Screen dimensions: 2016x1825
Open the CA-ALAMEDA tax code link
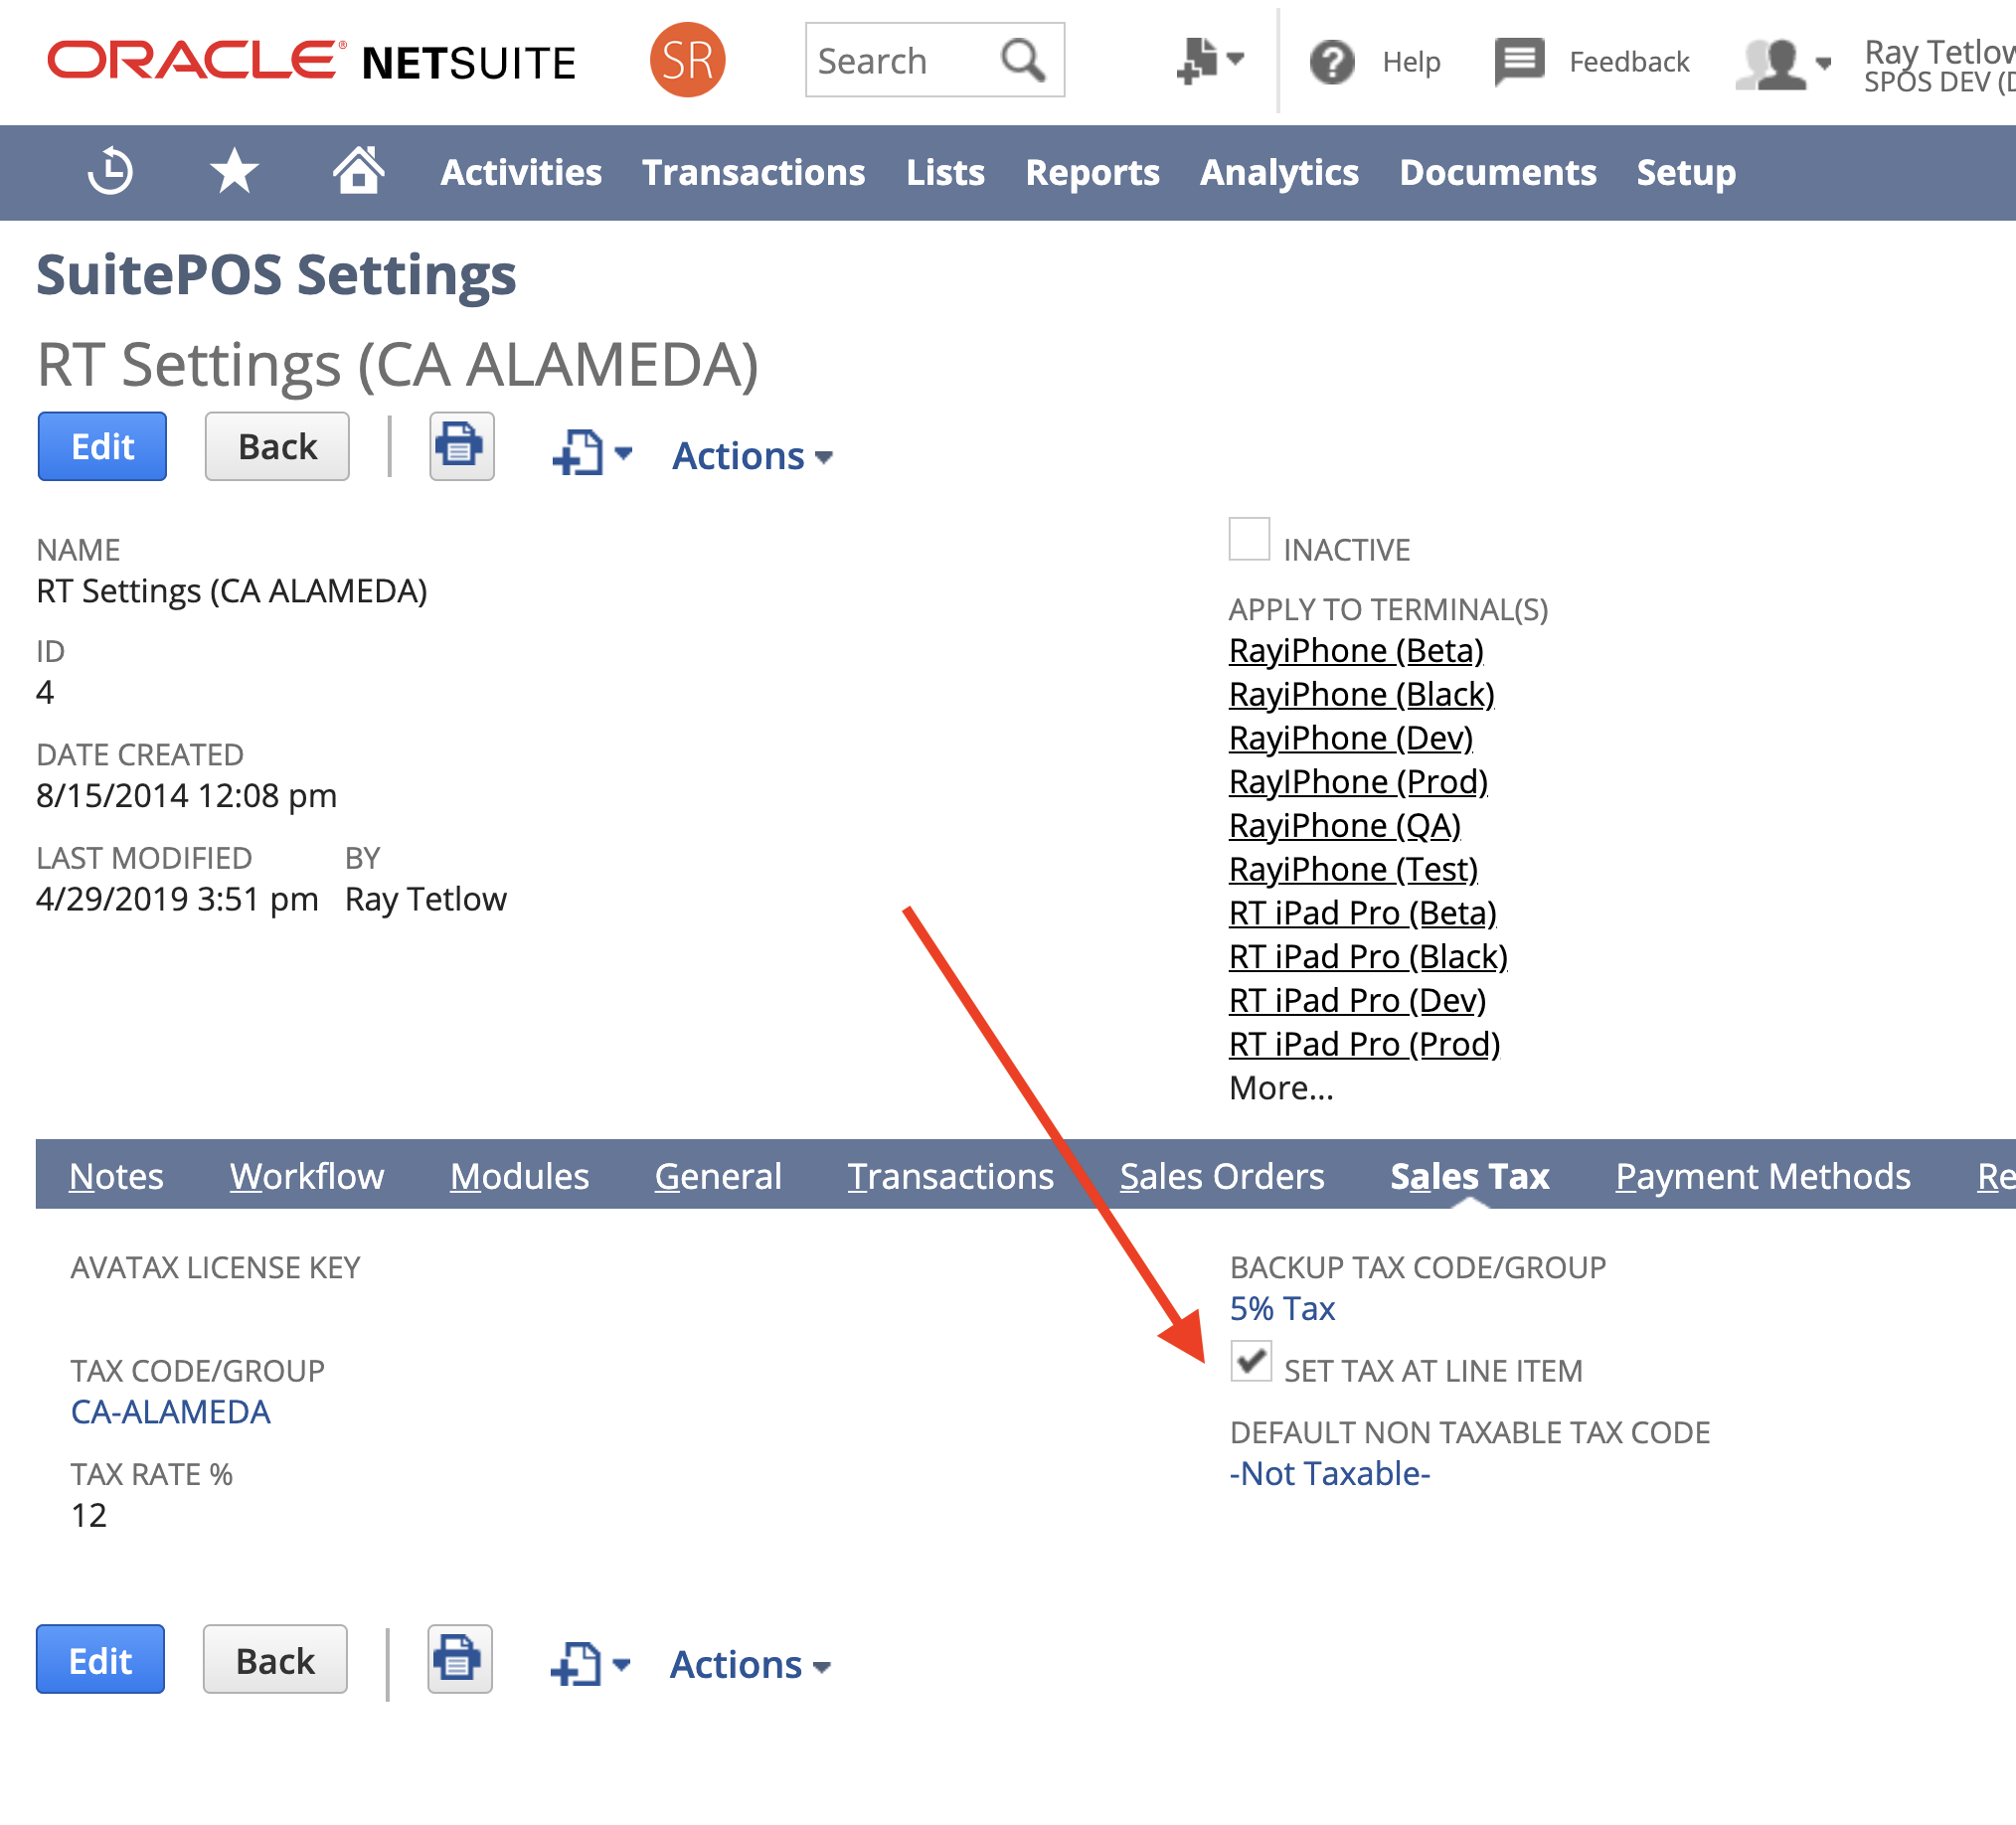171,1412
